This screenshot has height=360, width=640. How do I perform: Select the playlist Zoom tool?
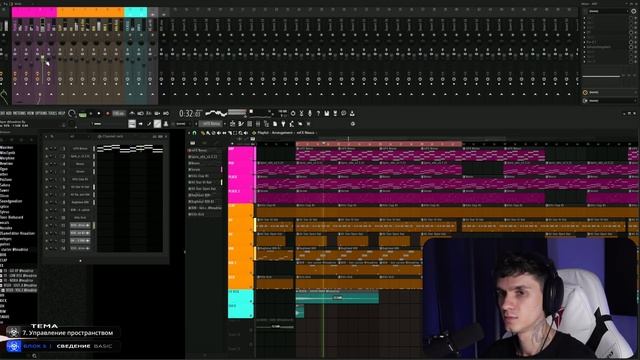point(240,133)
